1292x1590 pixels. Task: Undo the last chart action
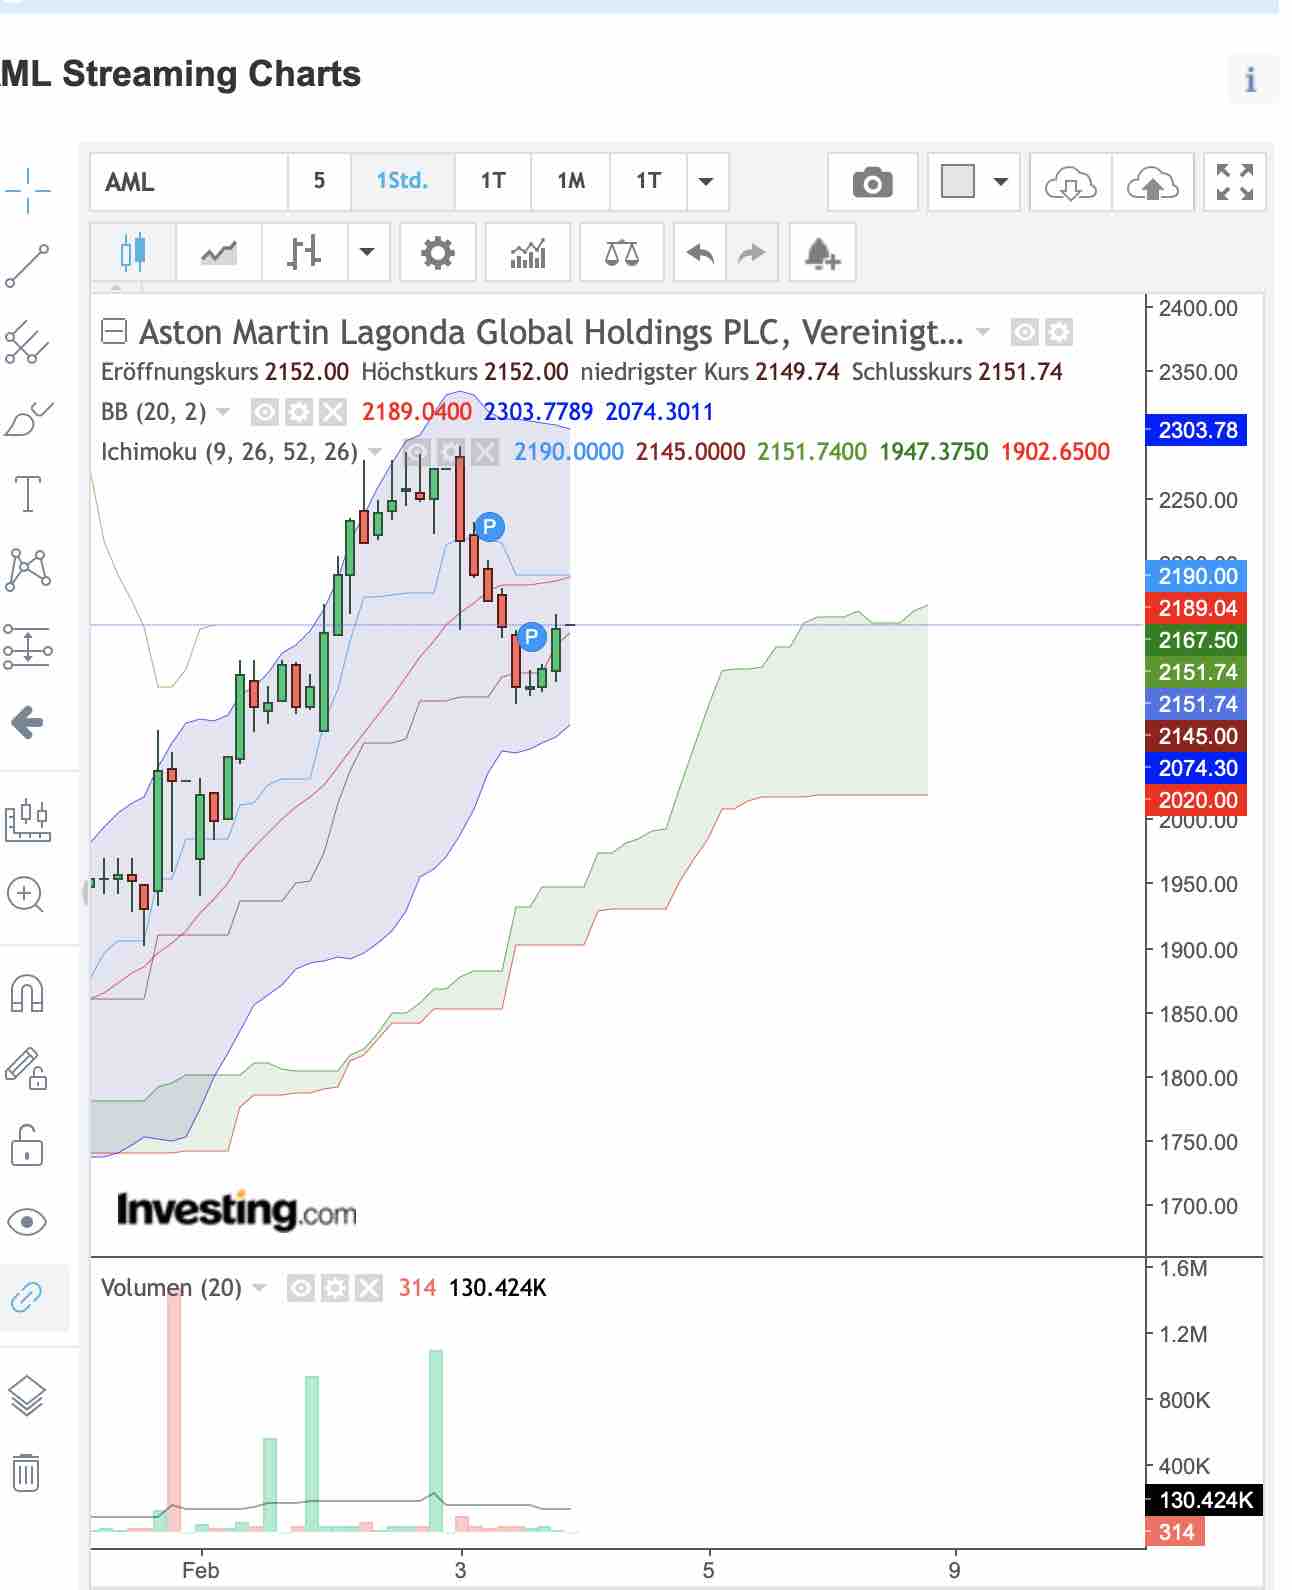pyautogui.click(x=700, y=252)
